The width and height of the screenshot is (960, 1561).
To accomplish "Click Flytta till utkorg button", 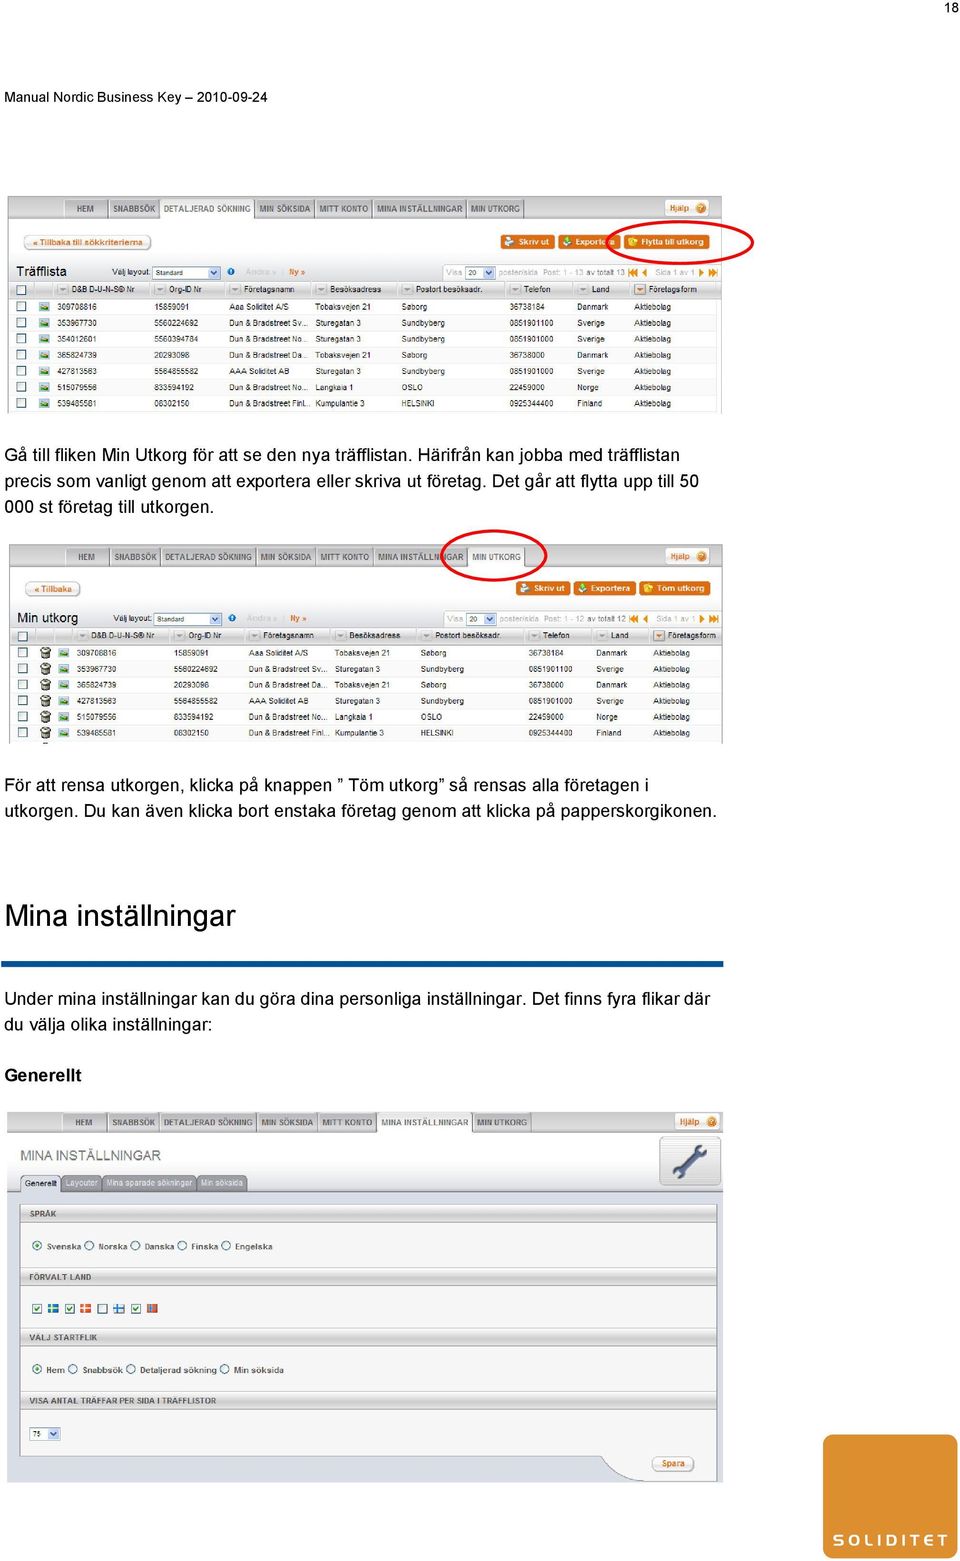I will pyautogui.click(x=666, y=242).
